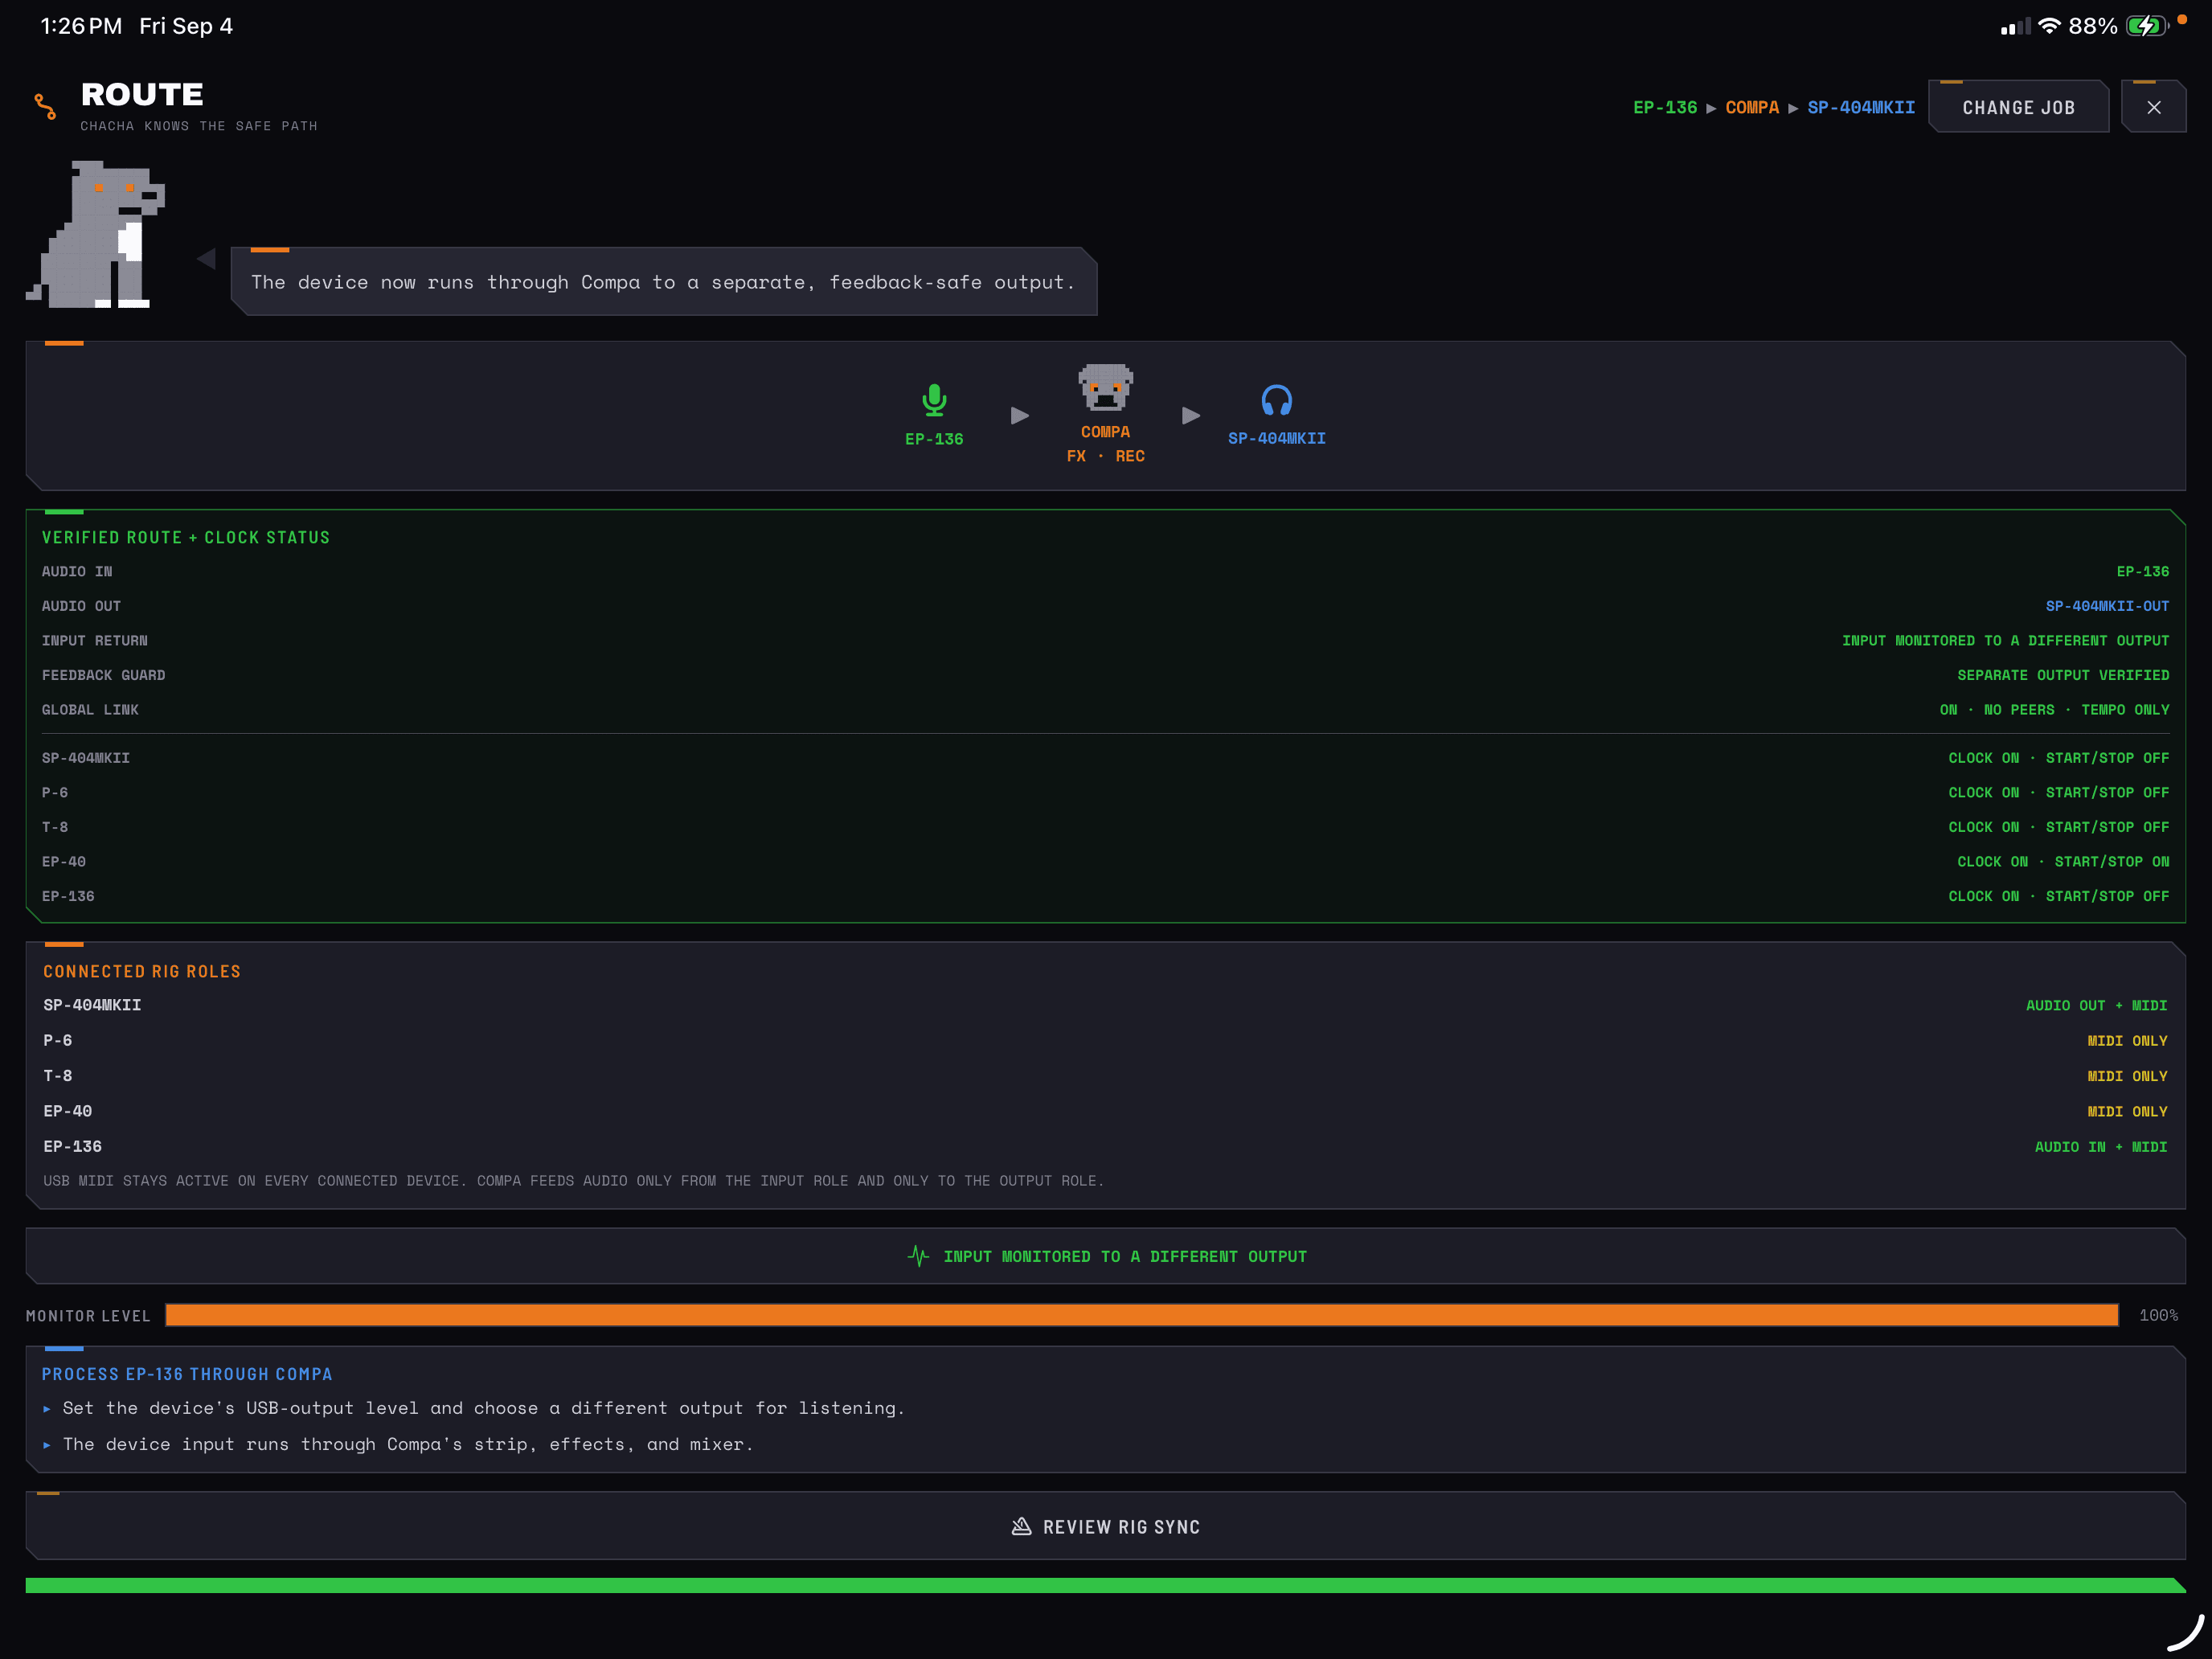Click the orange route icon beside ROUTE title

pyautogui.click(x=45, y=106)
